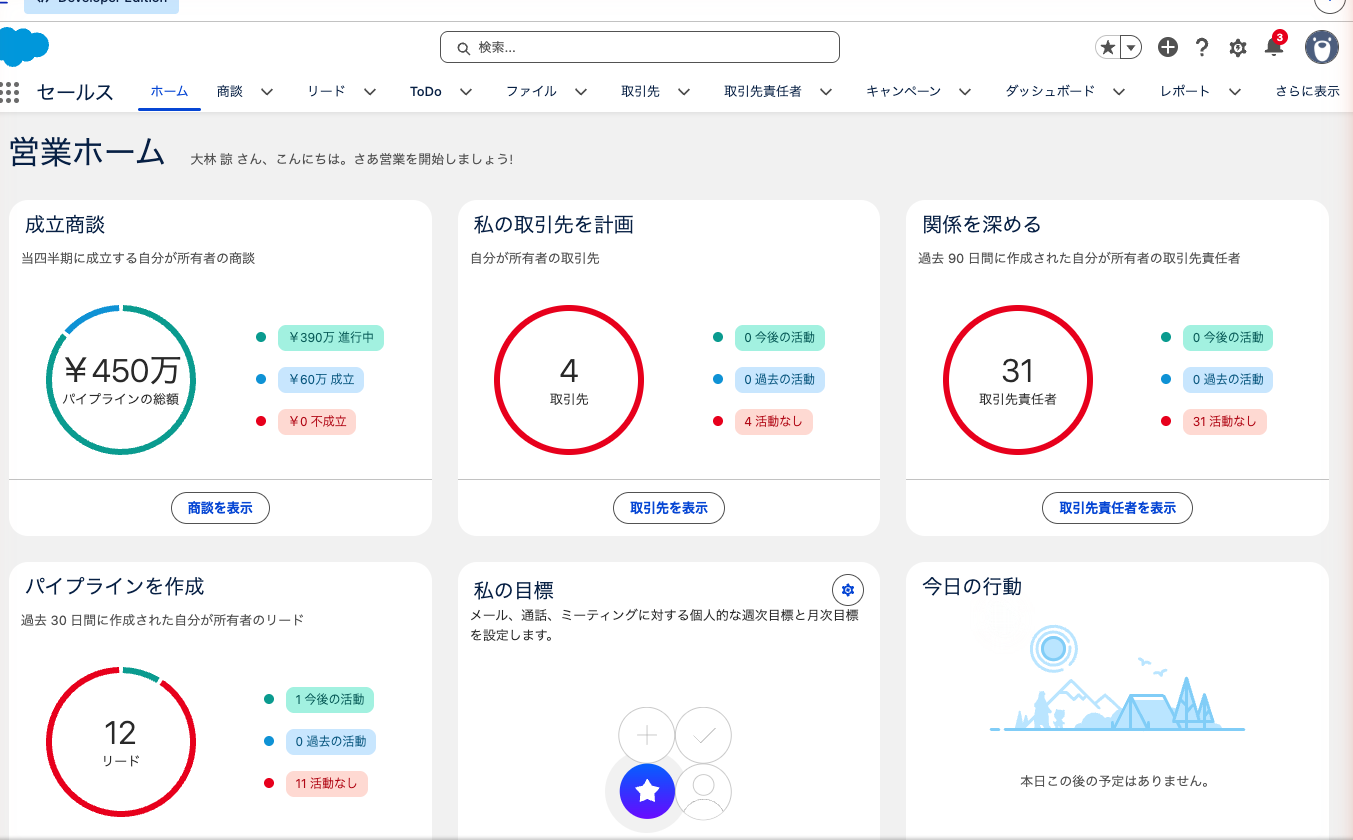
Task: Open the favorites list dropdown arrow
Action: tap(1131, 47)
